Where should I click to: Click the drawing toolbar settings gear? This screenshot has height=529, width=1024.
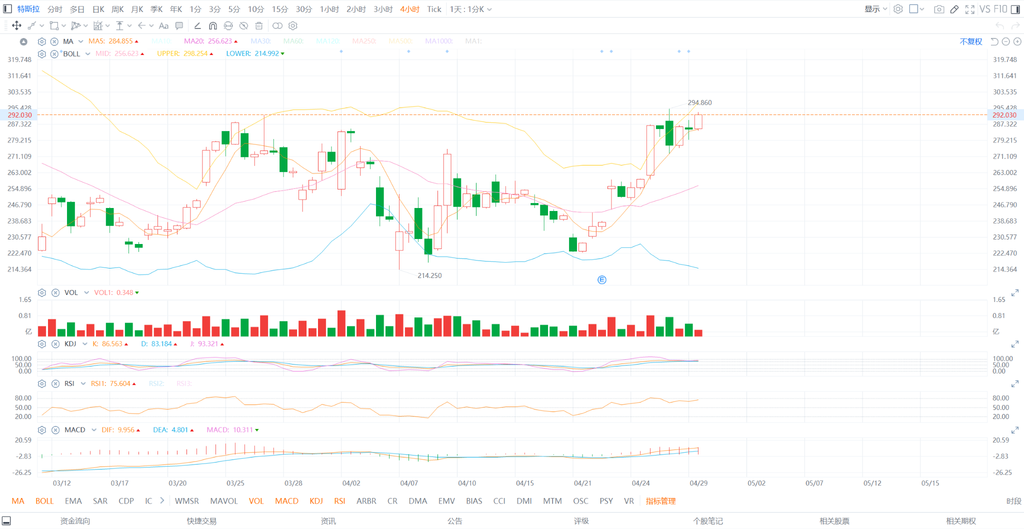pyautogui.click(x=293, y=26)
